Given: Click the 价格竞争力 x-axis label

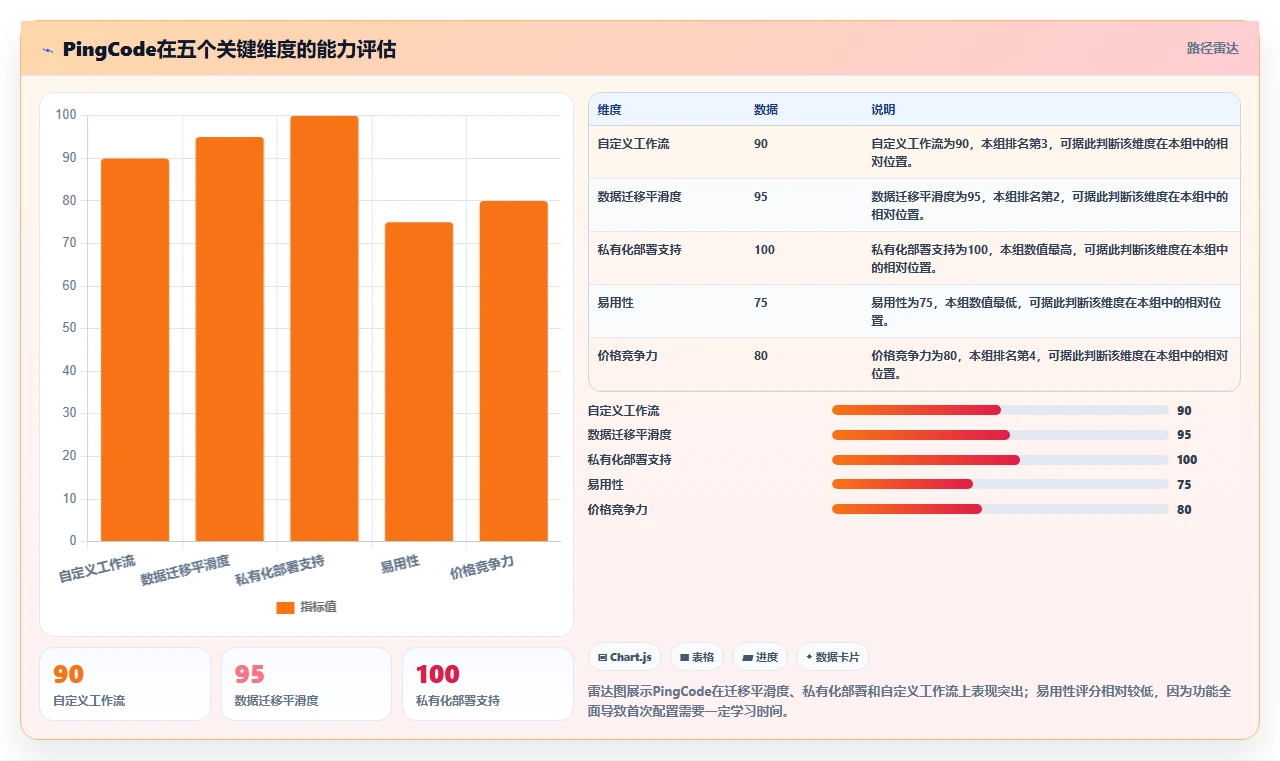Looking at the screenshot, I should [482, 567].
